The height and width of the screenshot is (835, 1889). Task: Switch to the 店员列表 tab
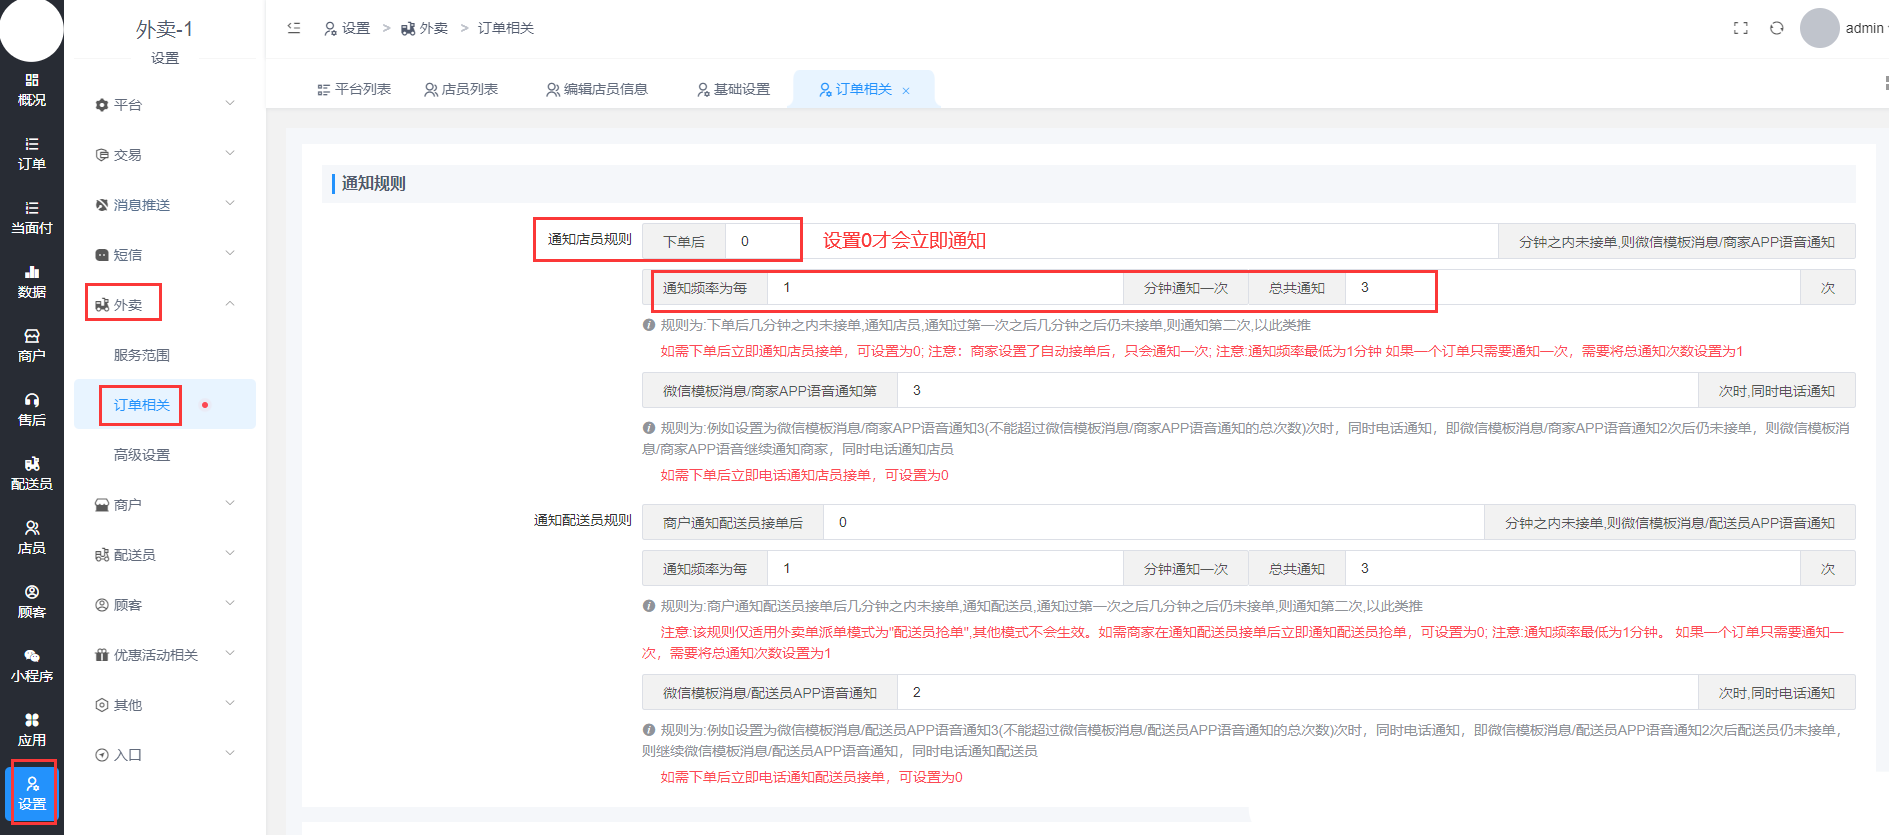(x=461, y=89)
